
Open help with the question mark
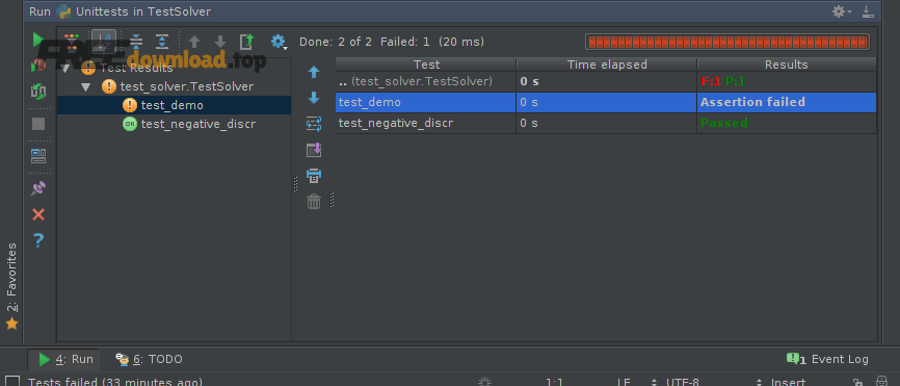pos(38,240)
